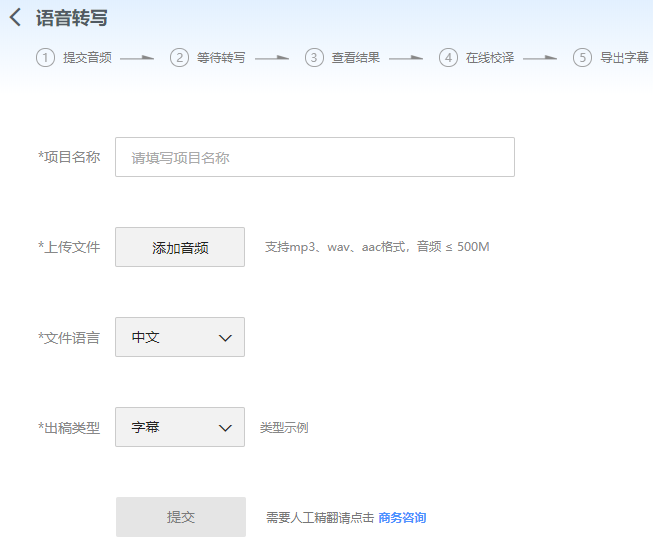Click the *上传文件 field label
This screenshot has width=653, height=552.
click(69, 247)
